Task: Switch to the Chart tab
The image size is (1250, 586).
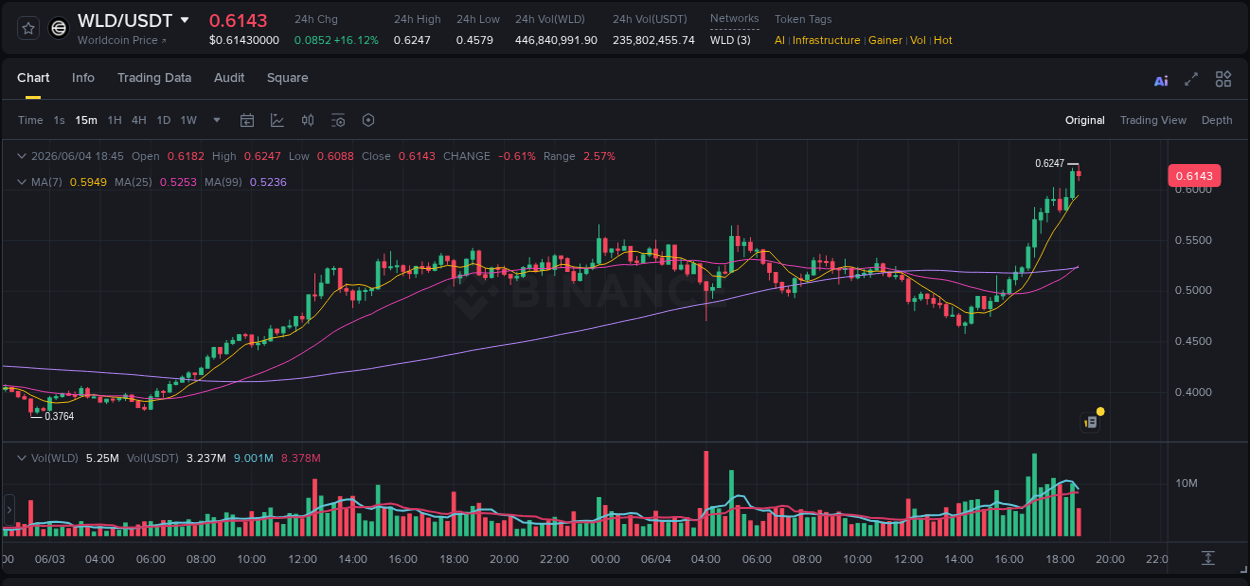Action: (x=33, y=78)
